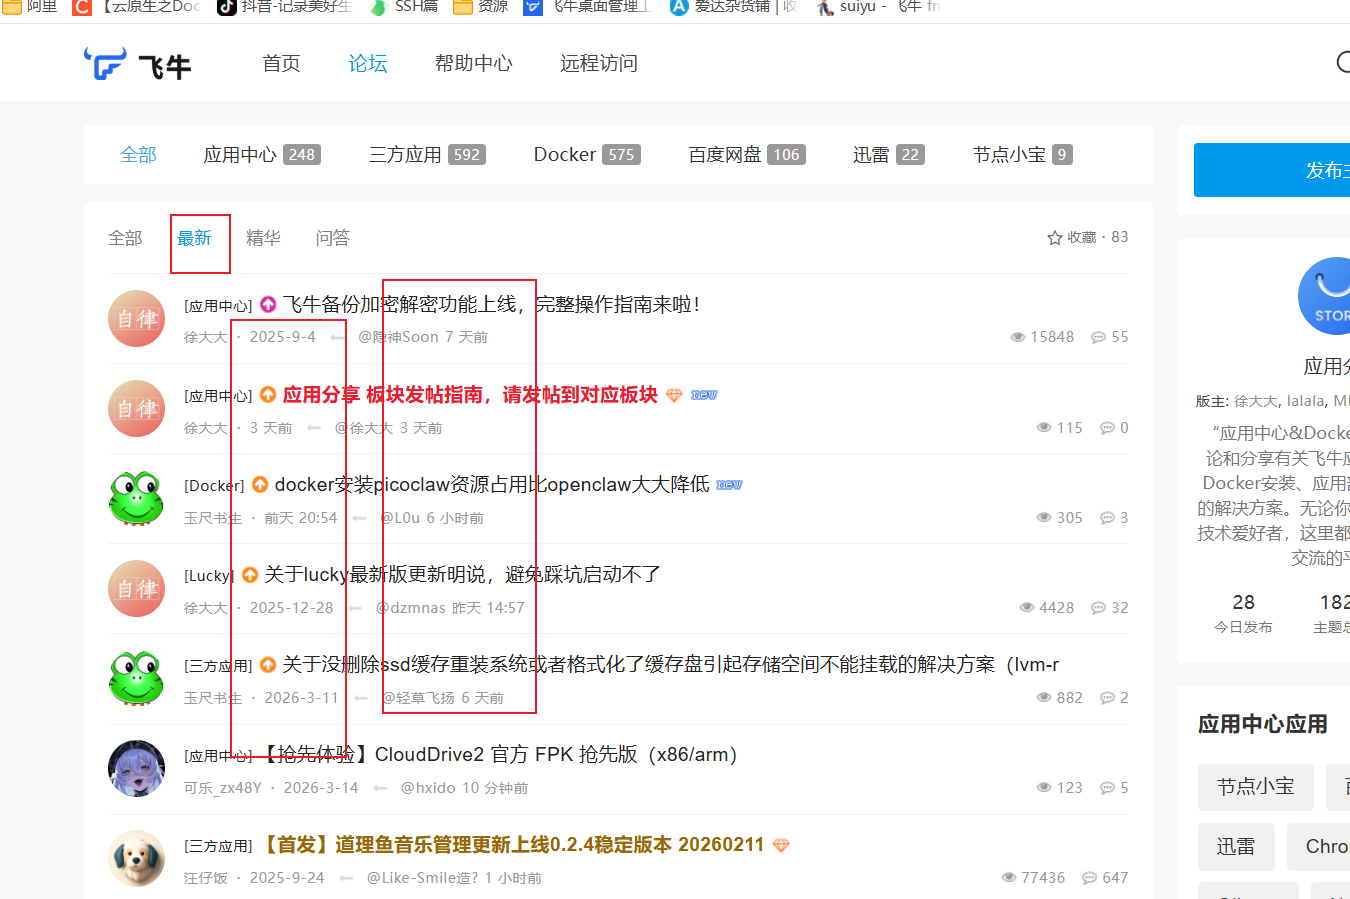Click the 飞牛 logo in the header
Image resolution: width=1350 pixels, height=899 pixels.
pyautogui.click(x=138, y=64)
